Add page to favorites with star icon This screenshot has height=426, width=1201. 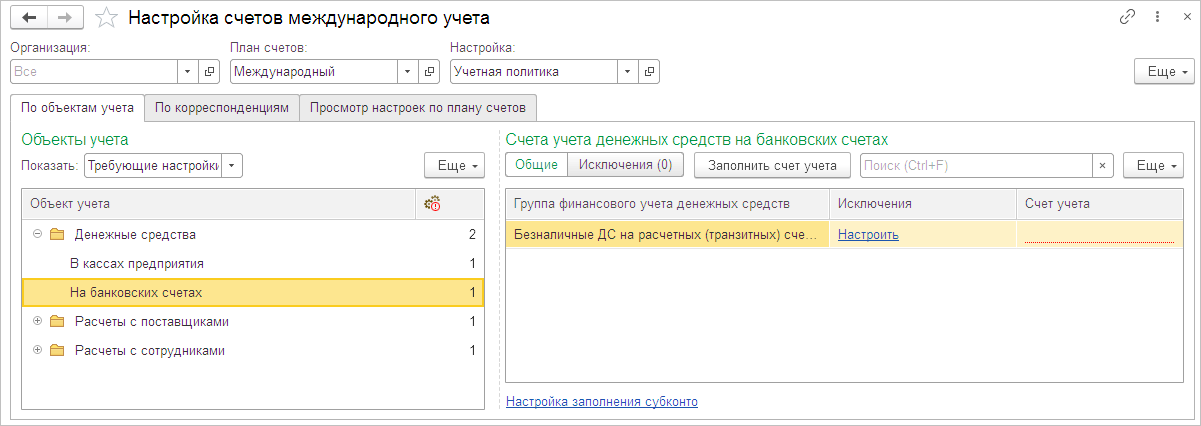pos(103,18)
